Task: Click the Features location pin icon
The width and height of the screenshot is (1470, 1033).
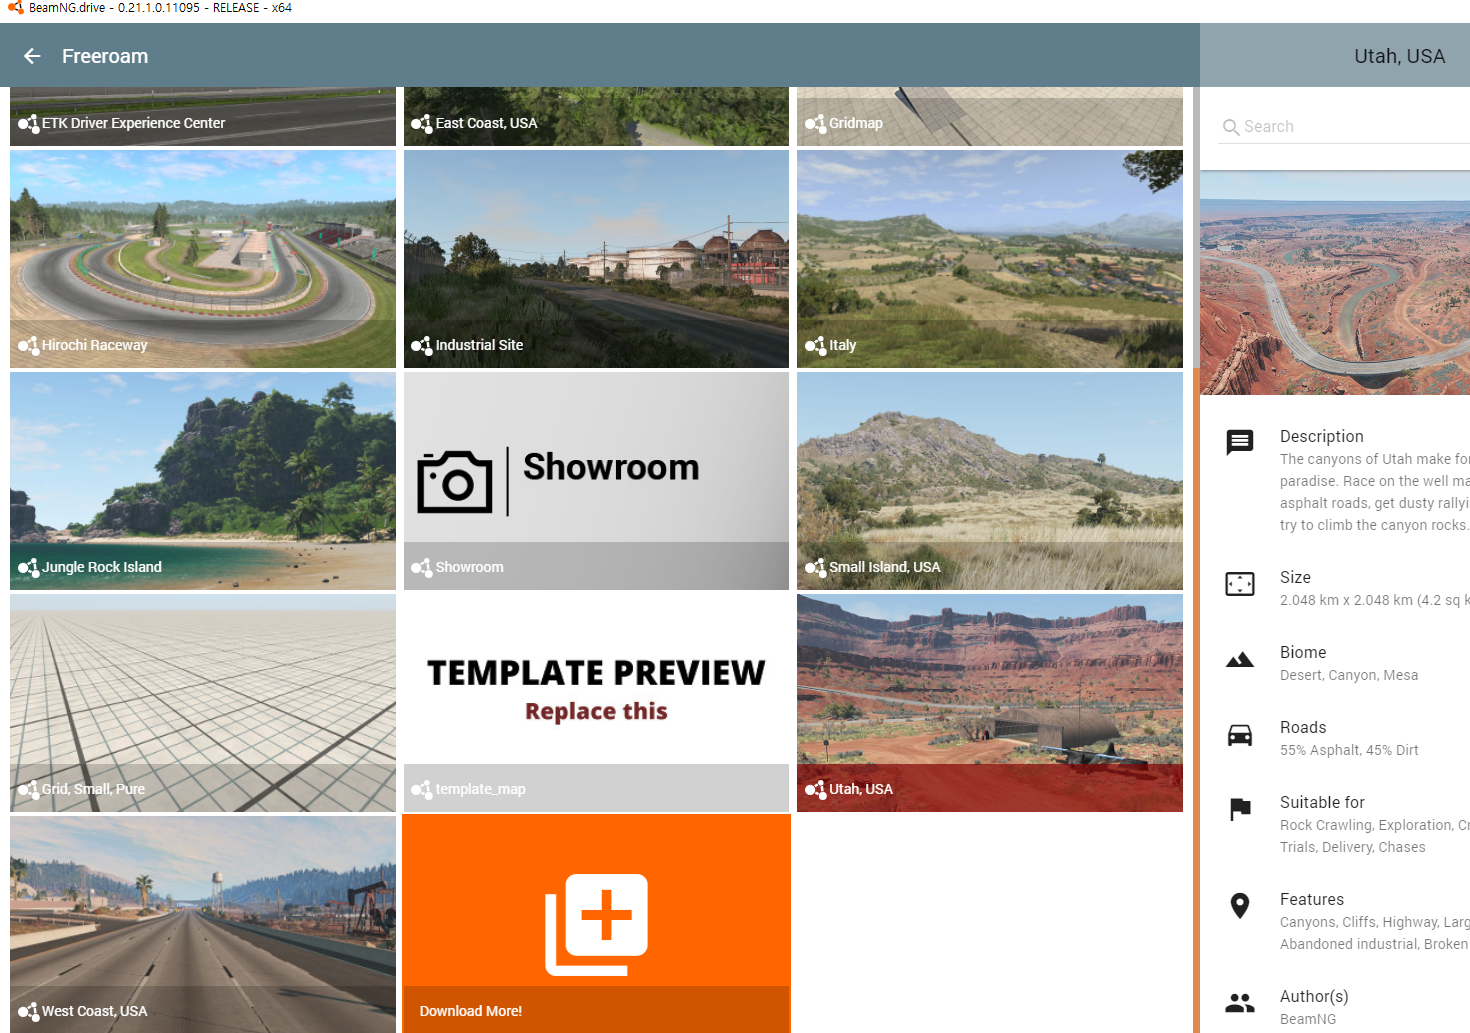Action: coord(1240,905)
